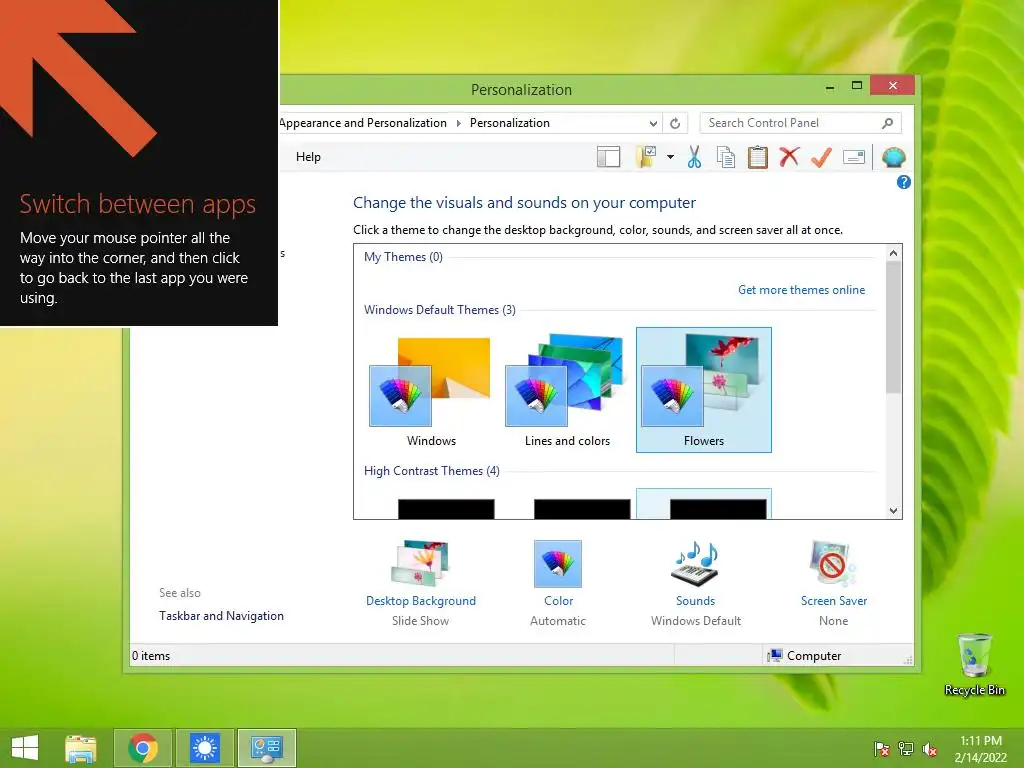The width and height of the screenshot is (1024, 768).
Task: Expand the folder options dropdown arrow
Action: [670, 157]
